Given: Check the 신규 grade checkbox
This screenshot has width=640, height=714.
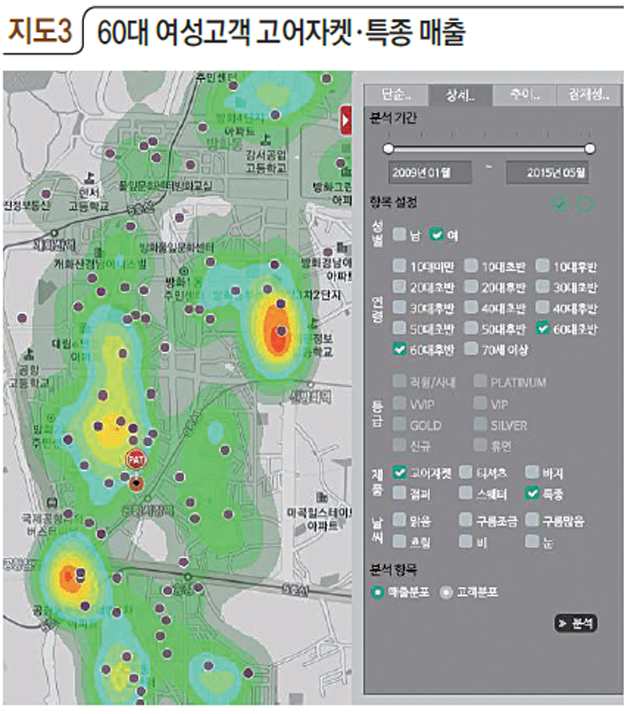Looking at the screenshot, I should click(399, 445).
